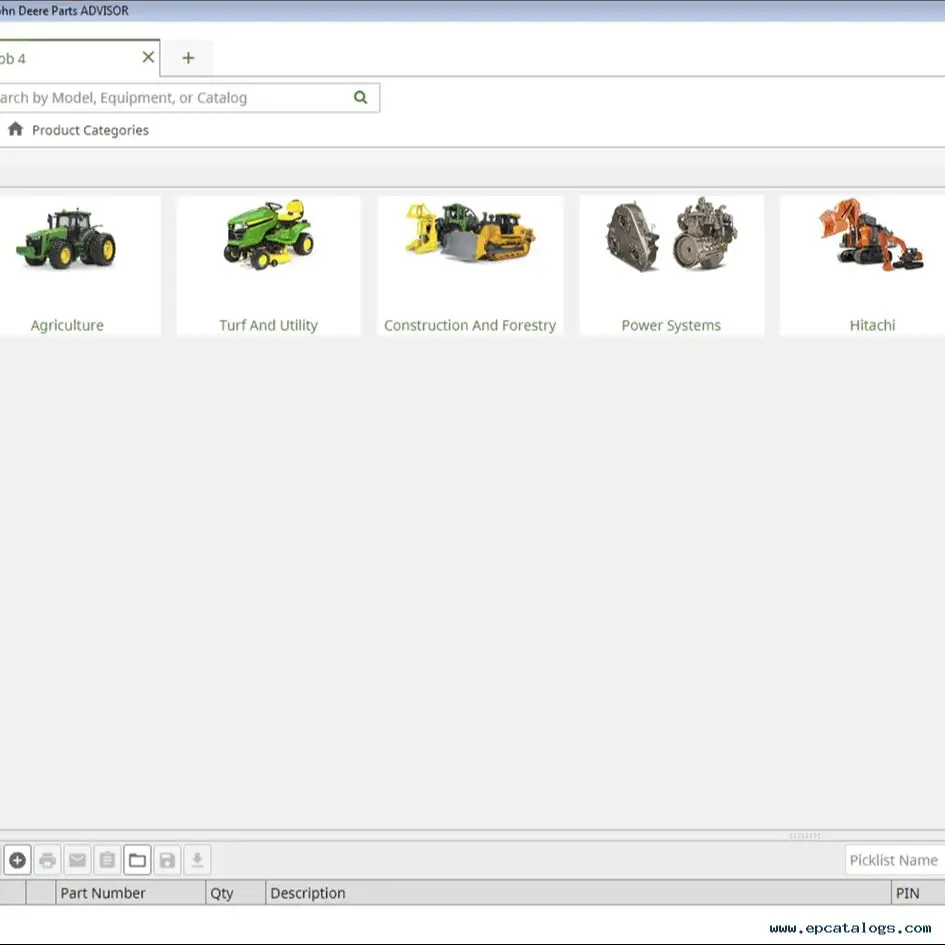This screenshot has width=945, height=945.
Task: Click the Description column header
Action: pos(578,893)
